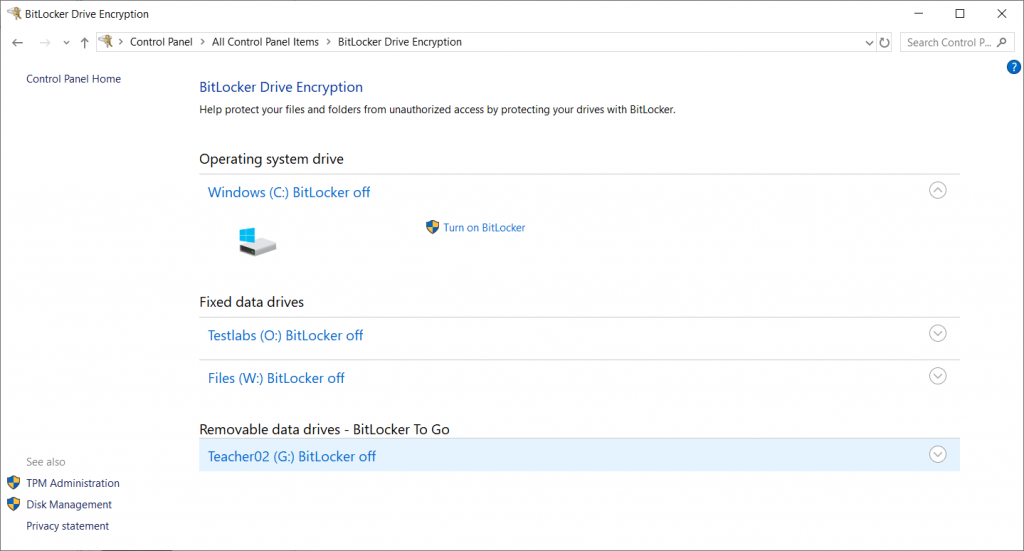Expand the Testlabs (O:) drive section
Screen dimensions: 1024x551
[x=938, y=333]
